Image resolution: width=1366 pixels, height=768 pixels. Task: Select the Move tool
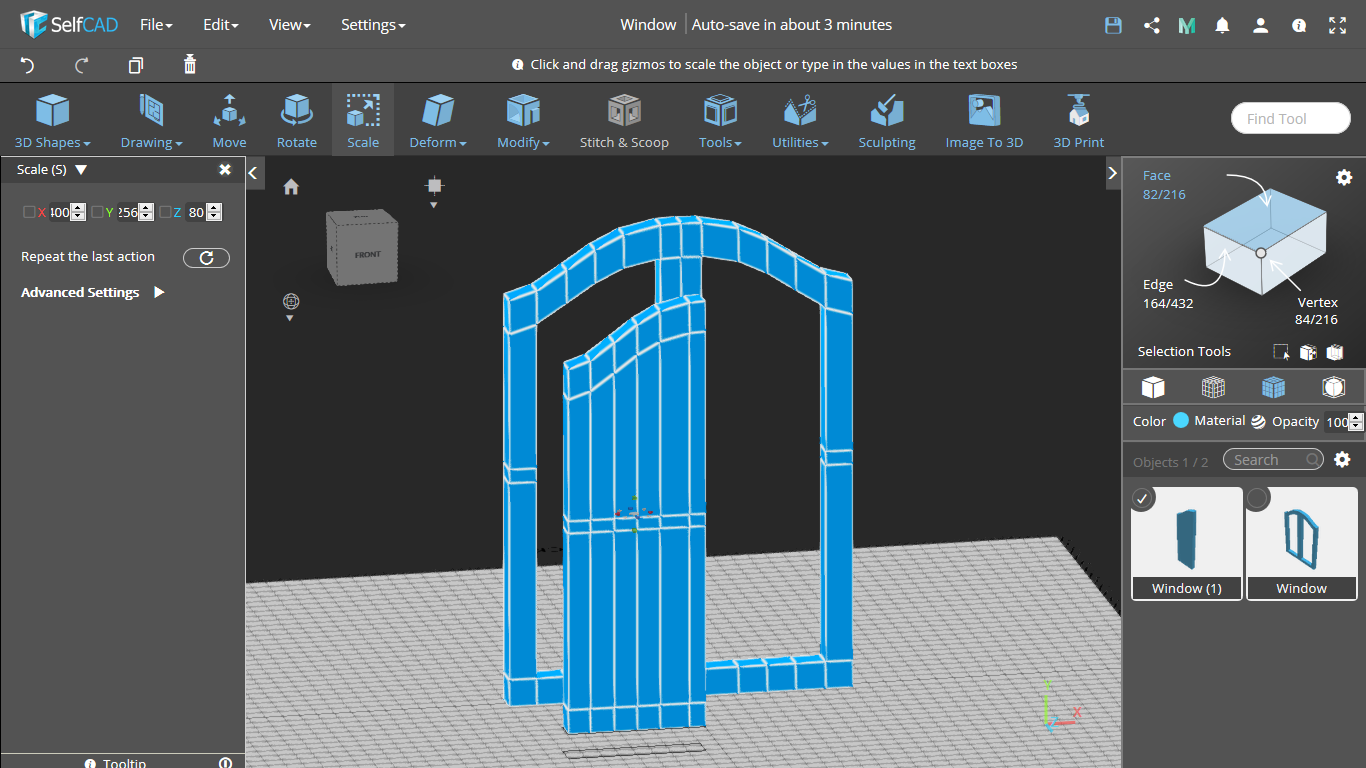[229, 121]
